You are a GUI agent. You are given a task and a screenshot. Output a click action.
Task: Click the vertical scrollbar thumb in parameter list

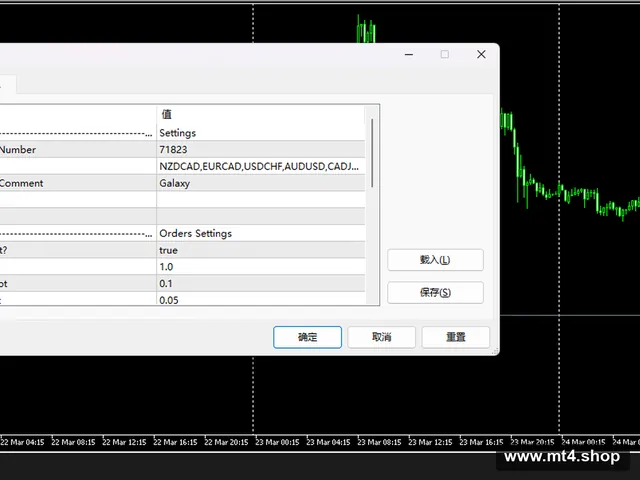pos(372,153)
